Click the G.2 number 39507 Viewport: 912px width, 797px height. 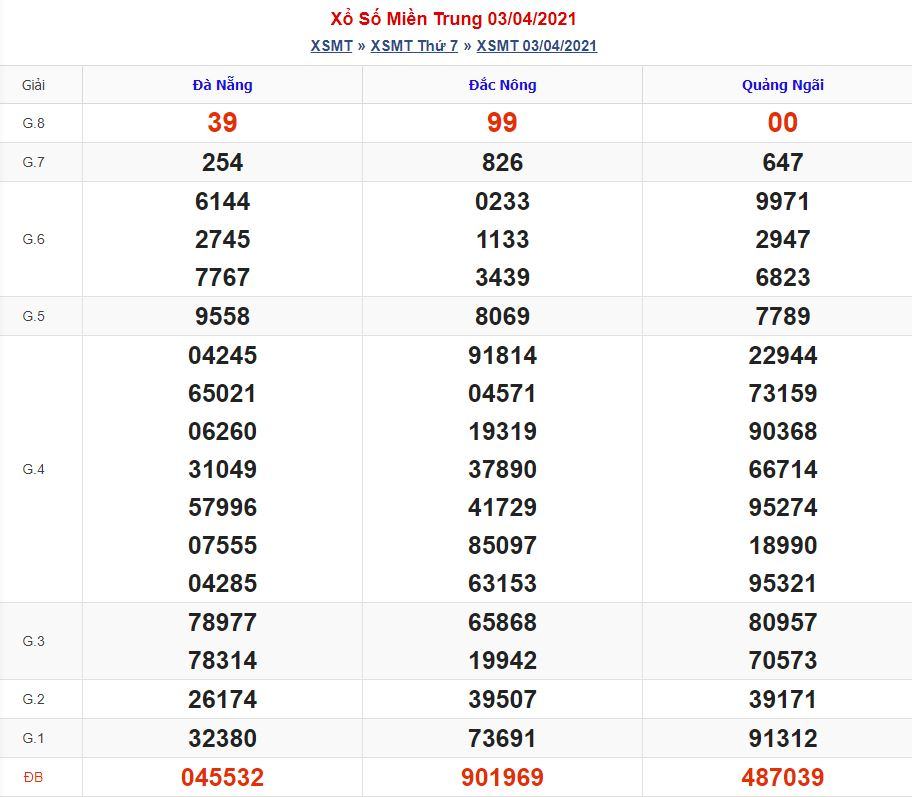coord(503,699)
